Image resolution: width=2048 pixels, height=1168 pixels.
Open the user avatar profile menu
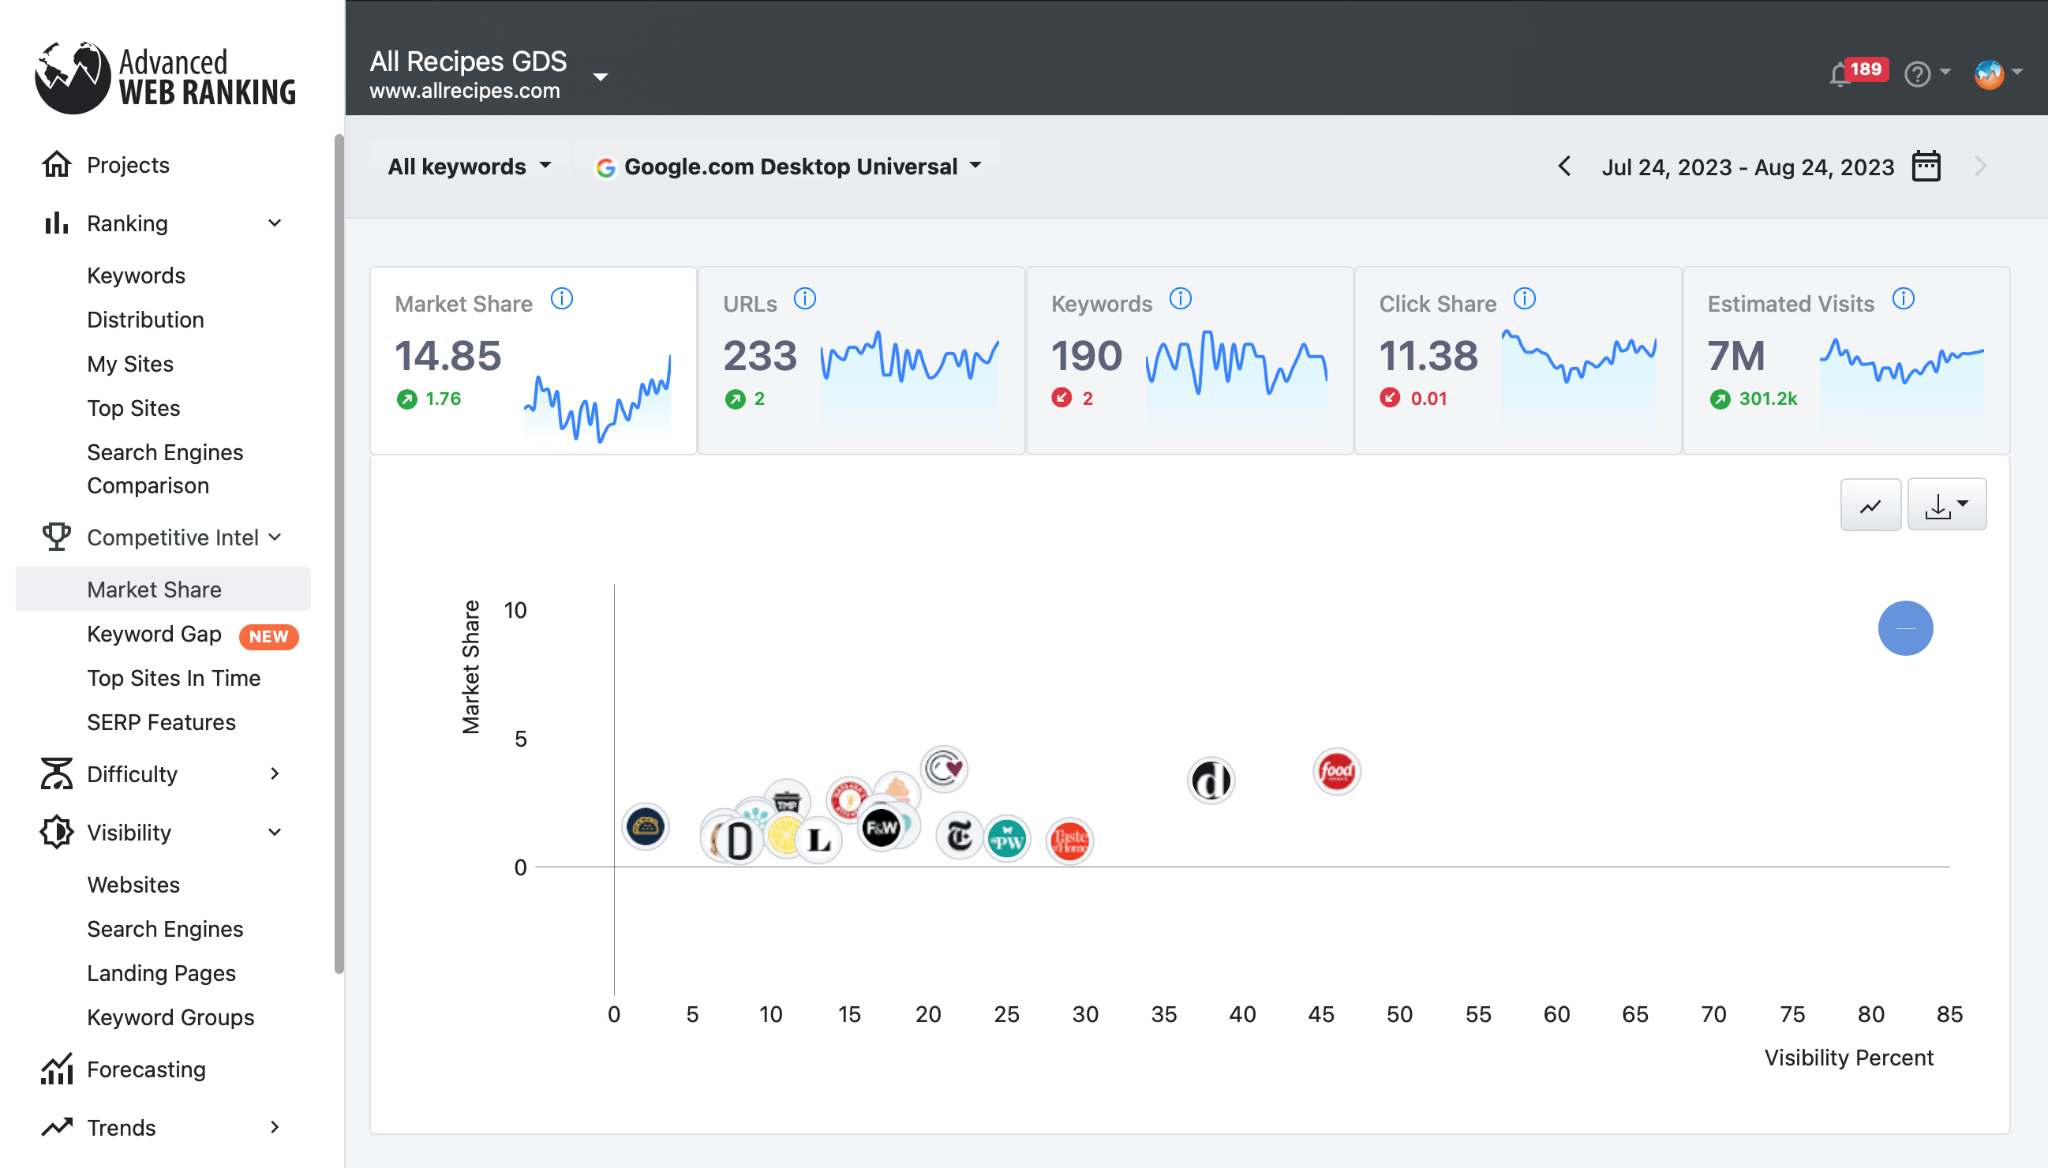point(1989,73)
